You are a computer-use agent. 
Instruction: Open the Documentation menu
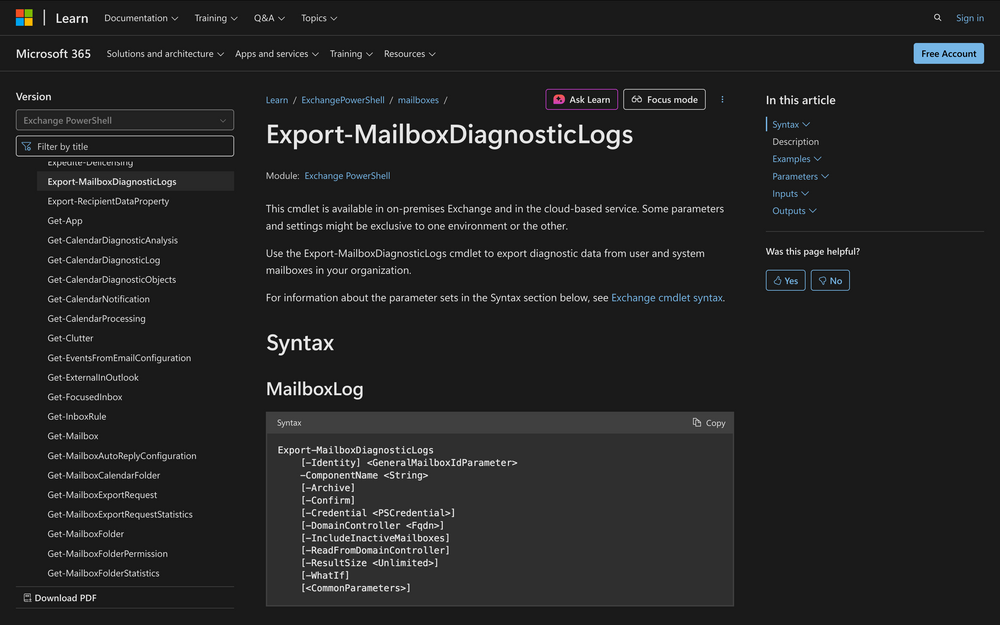[x=140, y=17]
